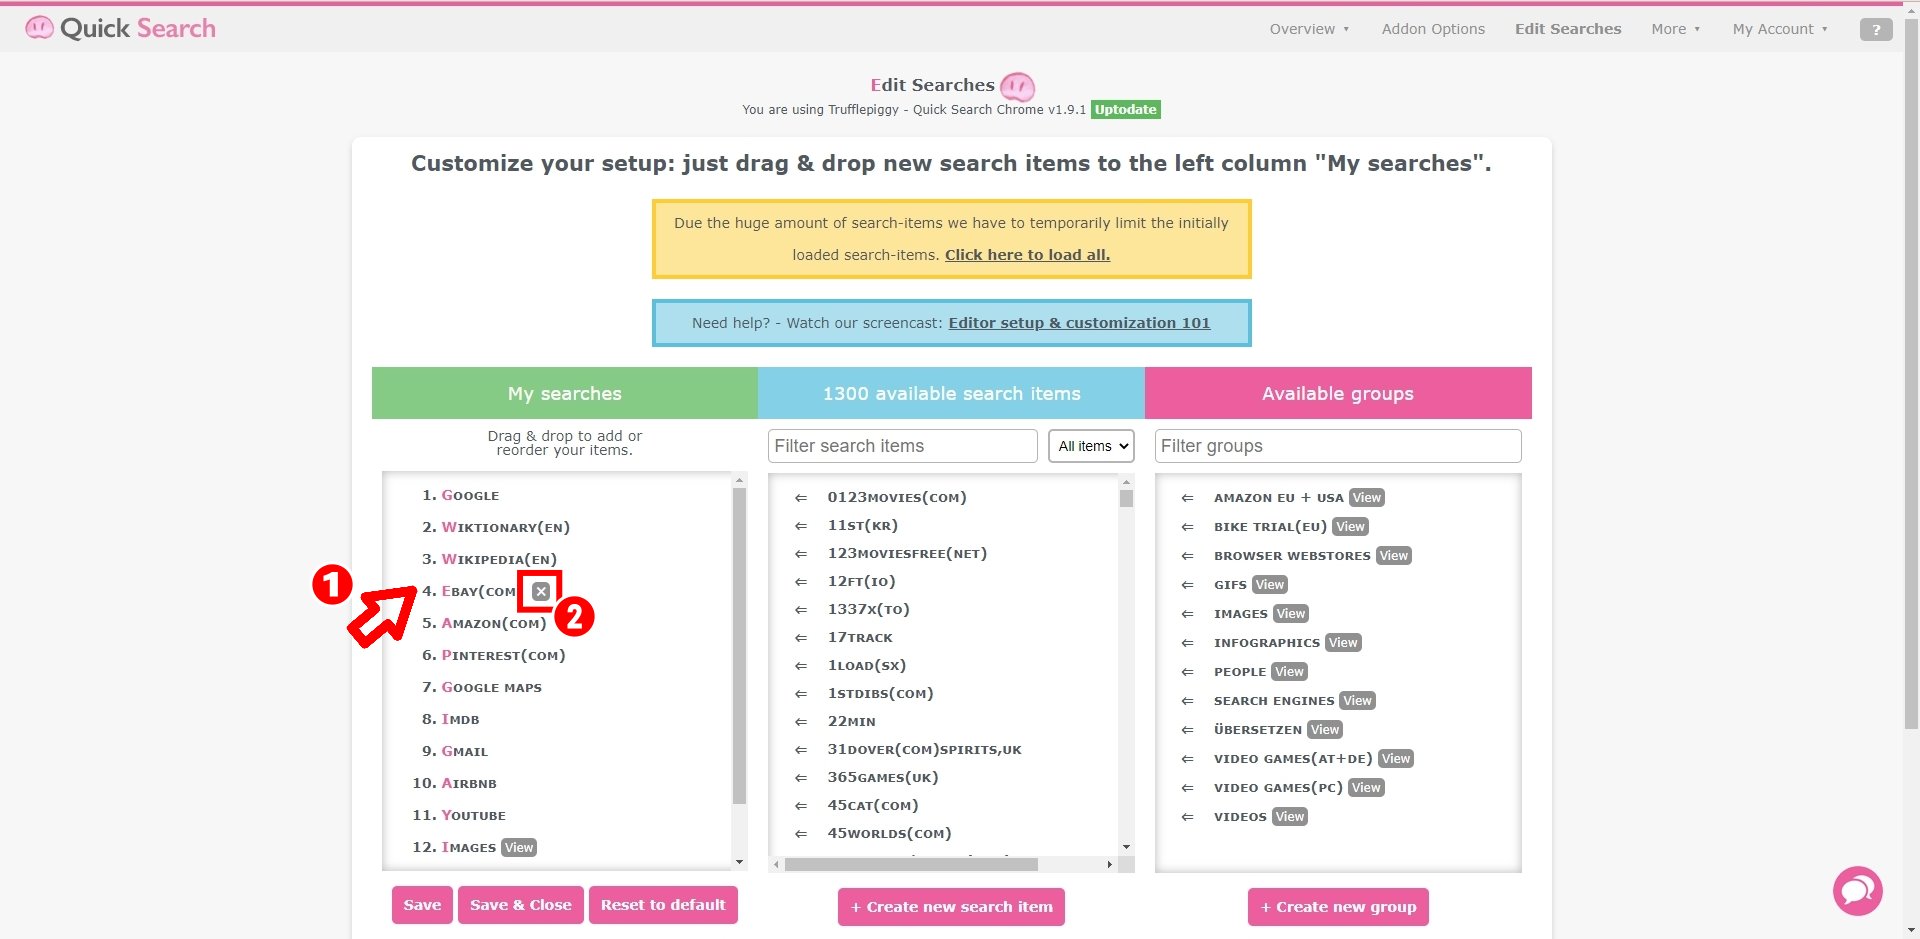The image size is (1920, 939).
Task: View the Video Games(AT+DE) group
Action: [x=1396, y=758]
